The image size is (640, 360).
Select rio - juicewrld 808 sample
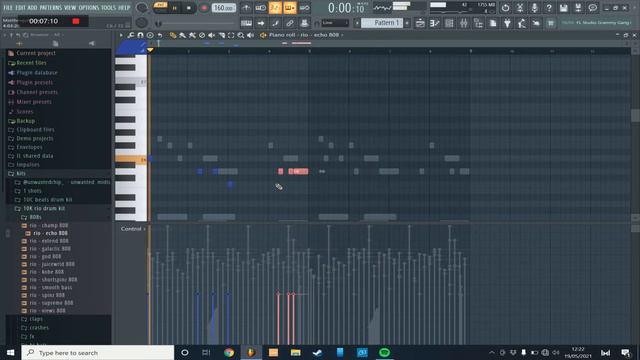click(x=52, y=264)
